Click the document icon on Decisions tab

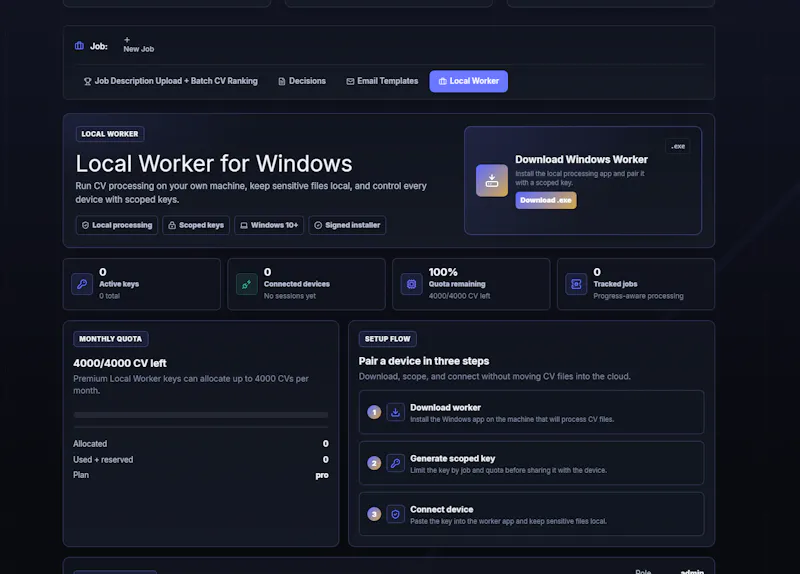(282, 82)
